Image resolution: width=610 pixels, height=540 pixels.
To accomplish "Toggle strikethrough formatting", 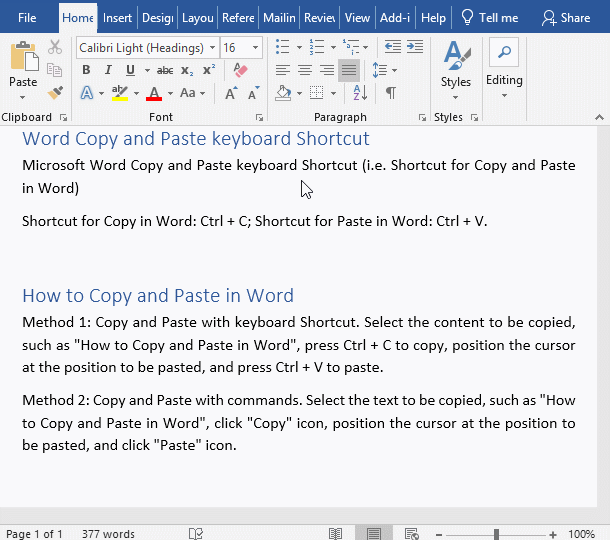I will 165,70.
